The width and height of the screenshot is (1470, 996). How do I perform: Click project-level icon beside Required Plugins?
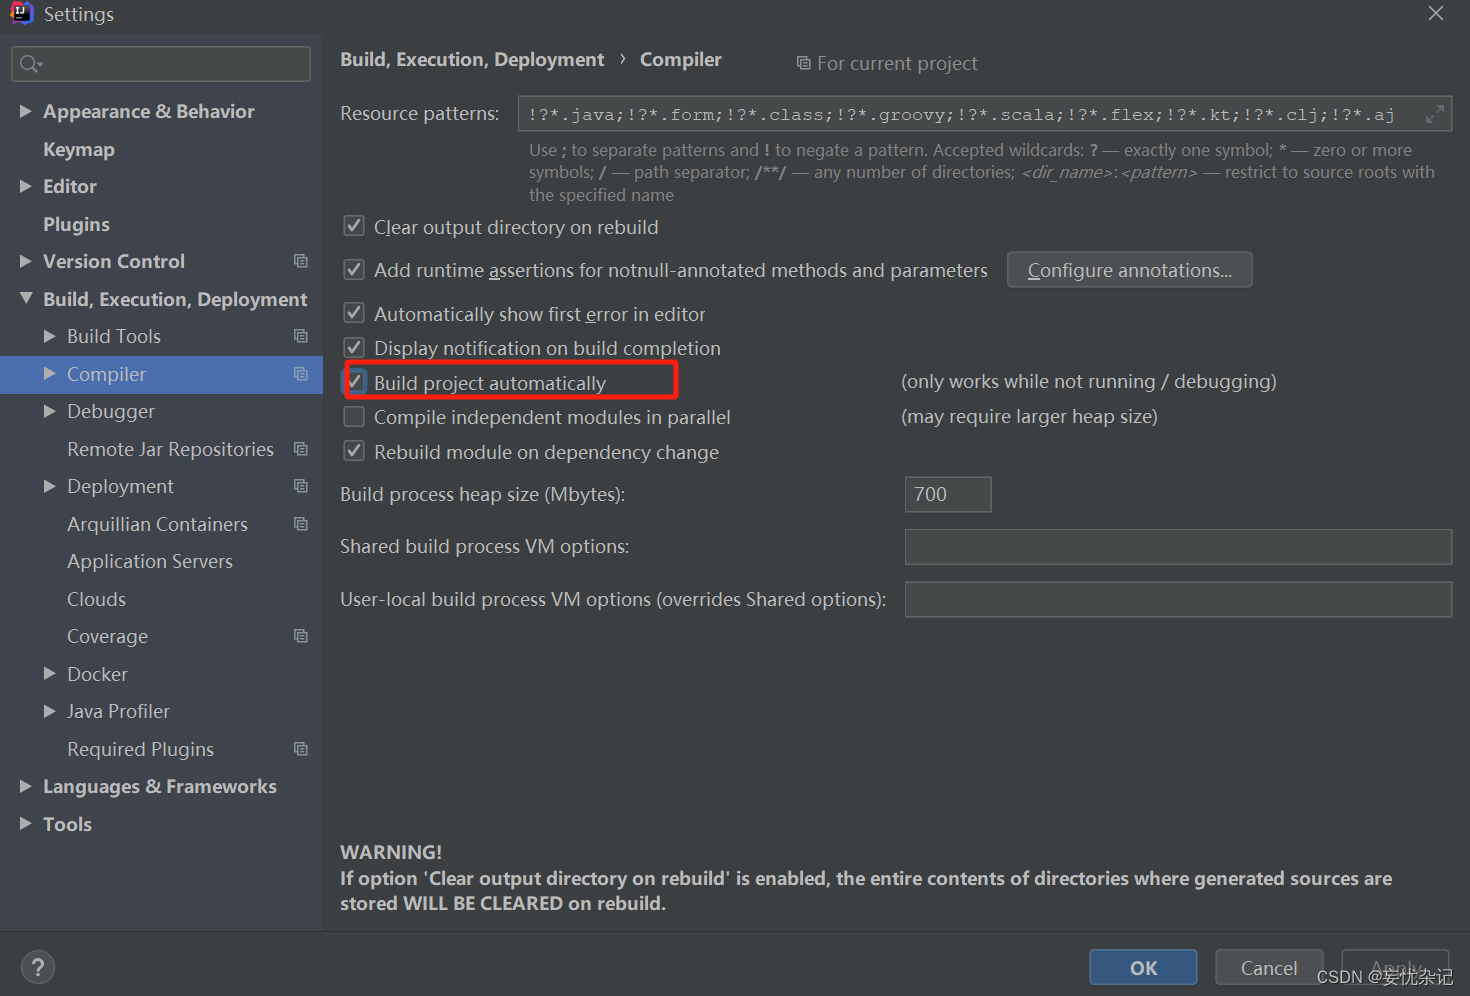(300, 749)
